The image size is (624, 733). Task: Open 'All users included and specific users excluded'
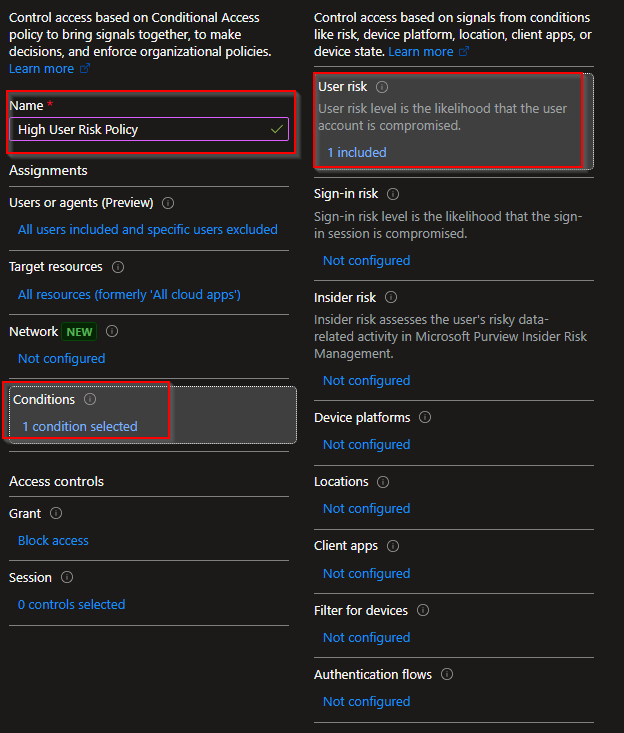pyautogui.click(x=148, y=230)
